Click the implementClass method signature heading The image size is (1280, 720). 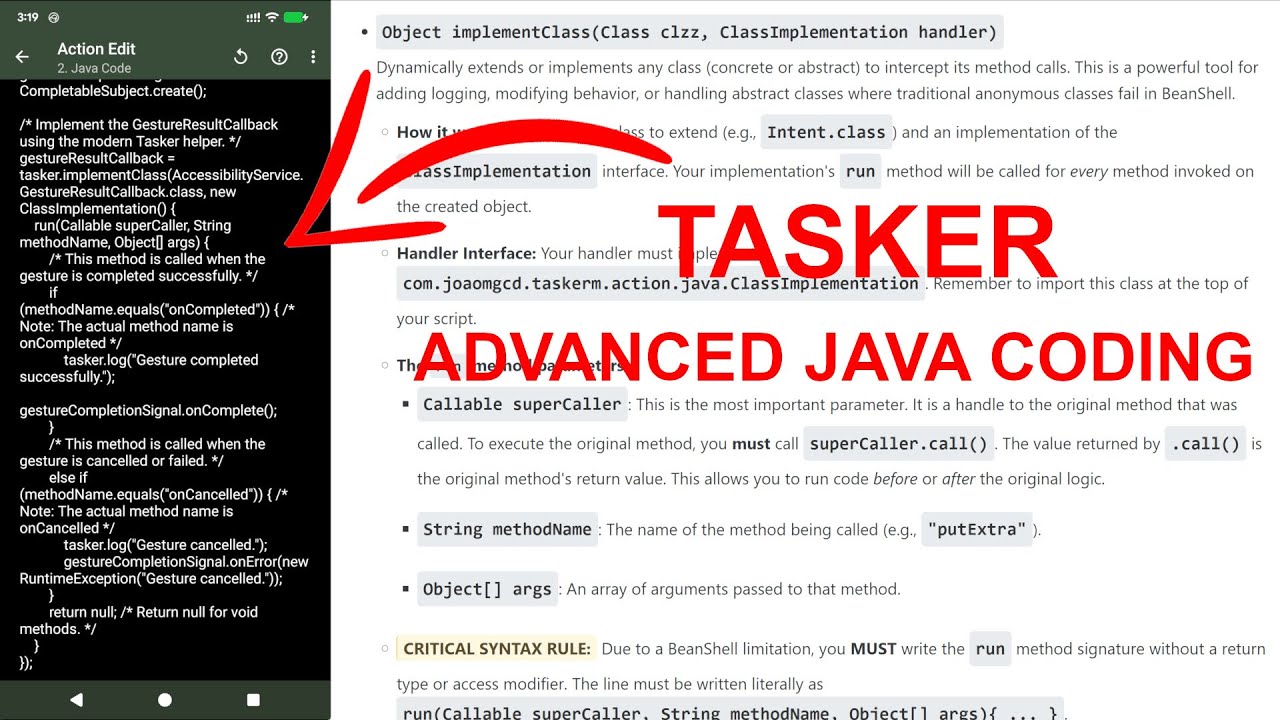(689, 32)
